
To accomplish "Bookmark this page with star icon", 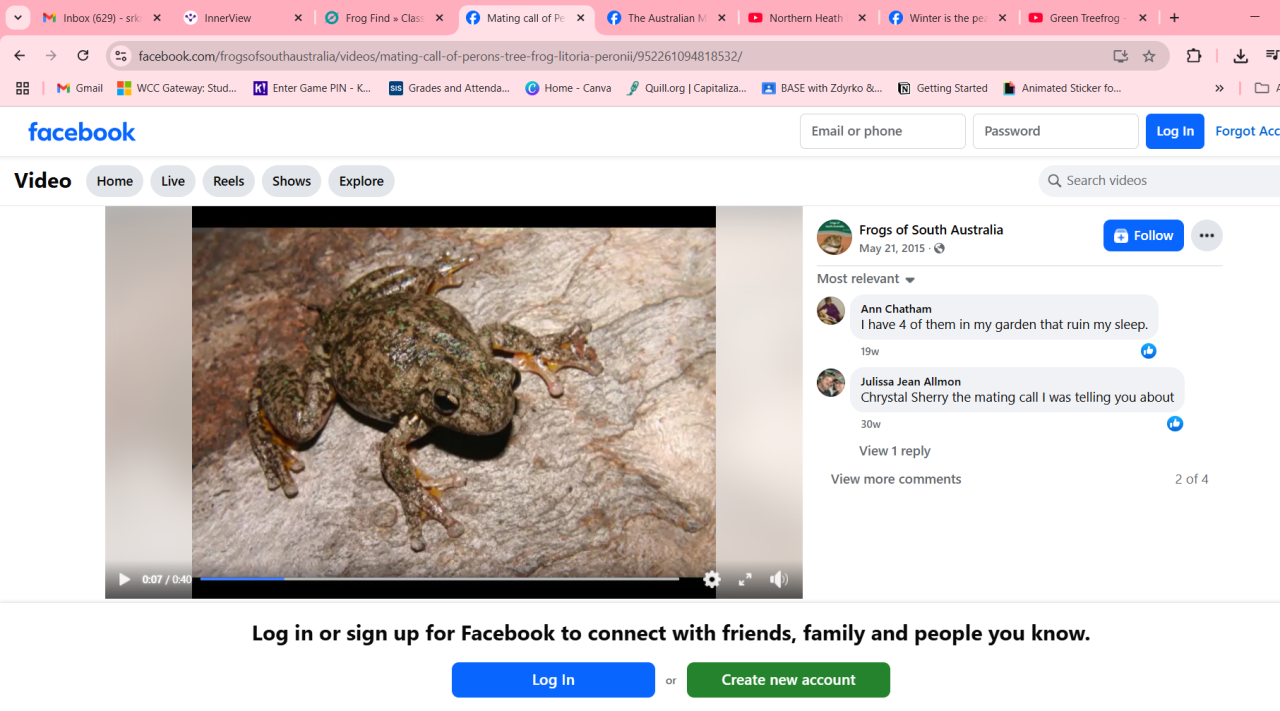I will pos(1149,56).
